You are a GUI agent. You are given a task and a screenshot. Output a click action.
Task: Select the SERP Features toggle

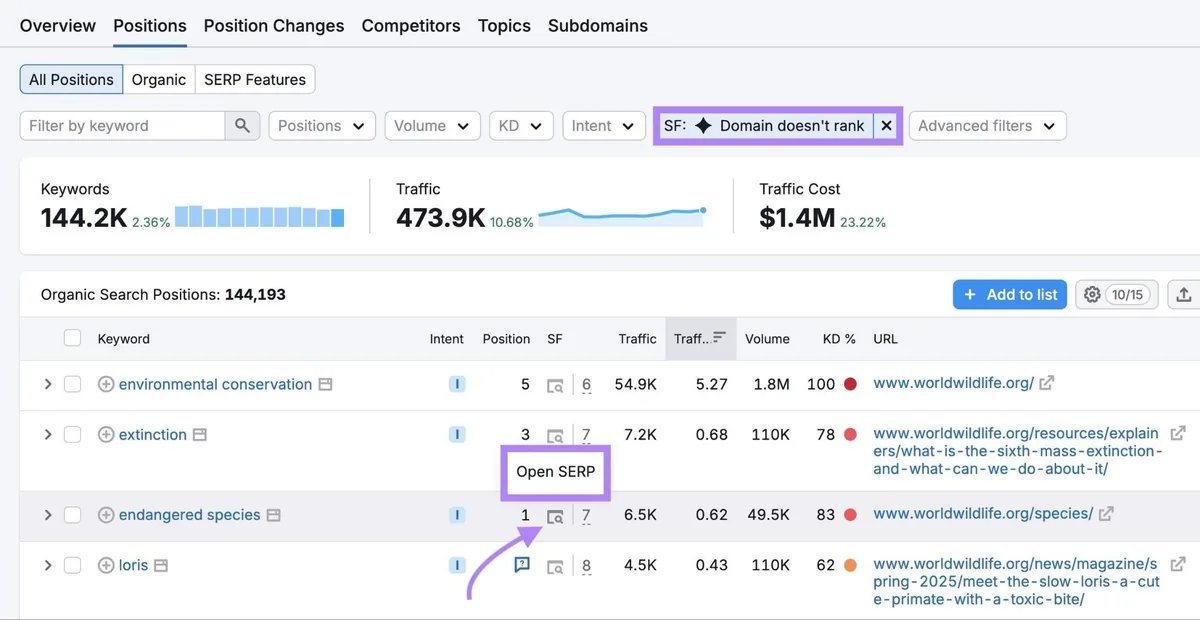(255, 79)
